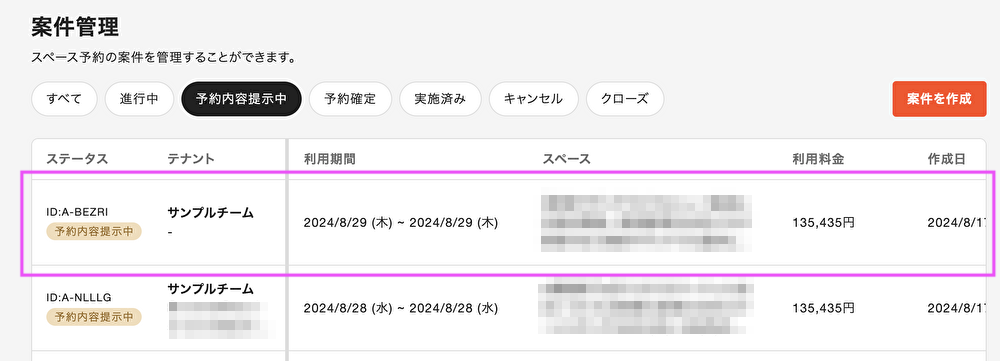Click 予約内容提示中 badge under ID:A-NLLLG
This screenshot has height=361, width=1000.
click(x=94, y=316)
